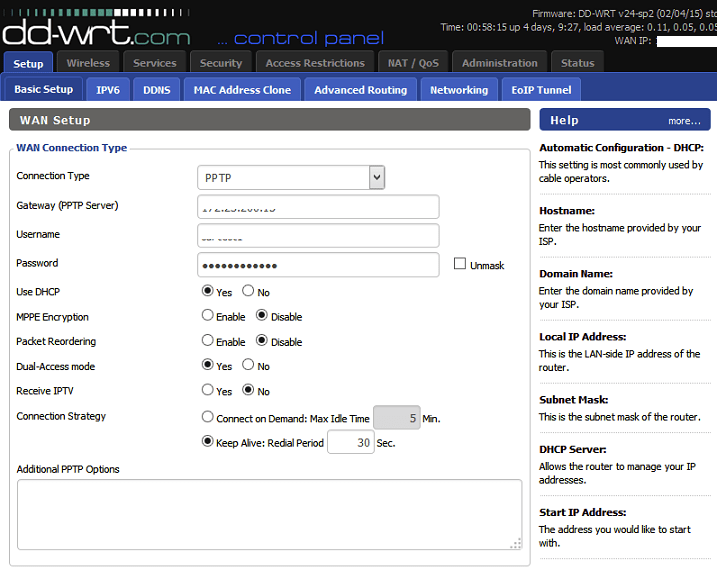The height and width of the screenshot is (570, 717).
Task: Switch to NAT / QoS tab
Action: tap(413, 63)
